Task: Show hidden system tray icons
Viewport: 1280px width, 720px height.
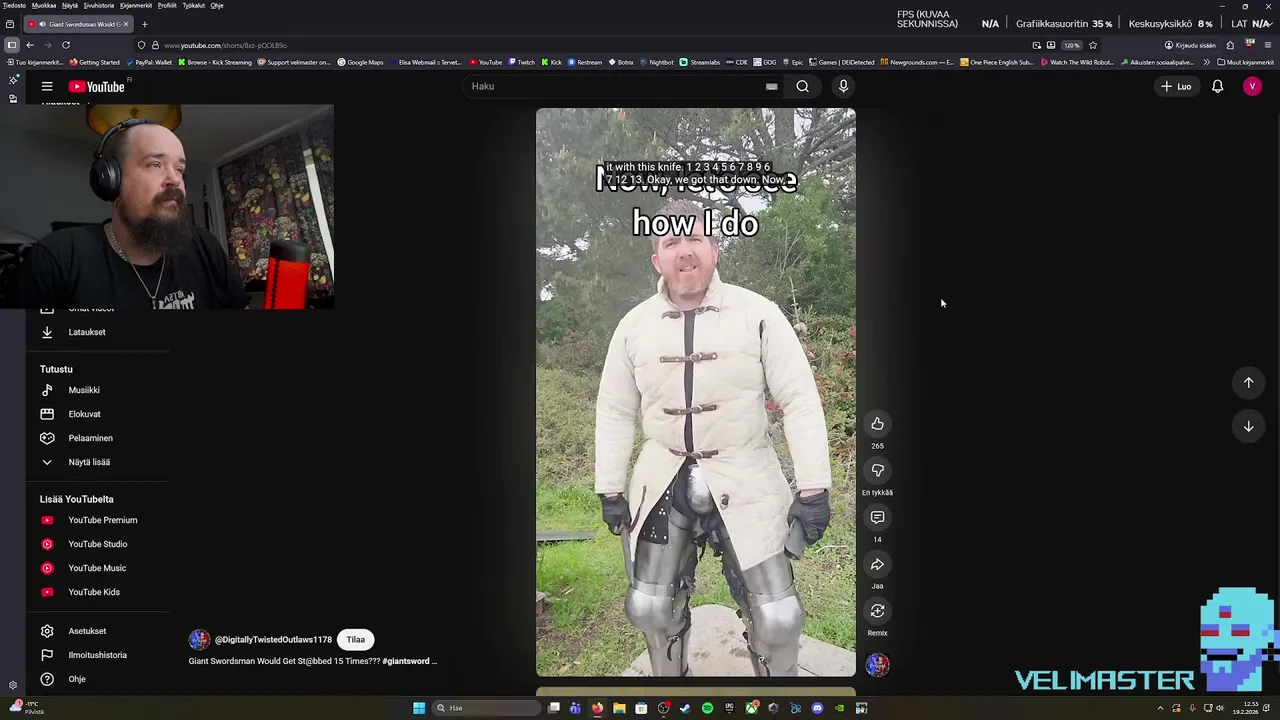Action: pyautogui.click(x=1160, y=708)
